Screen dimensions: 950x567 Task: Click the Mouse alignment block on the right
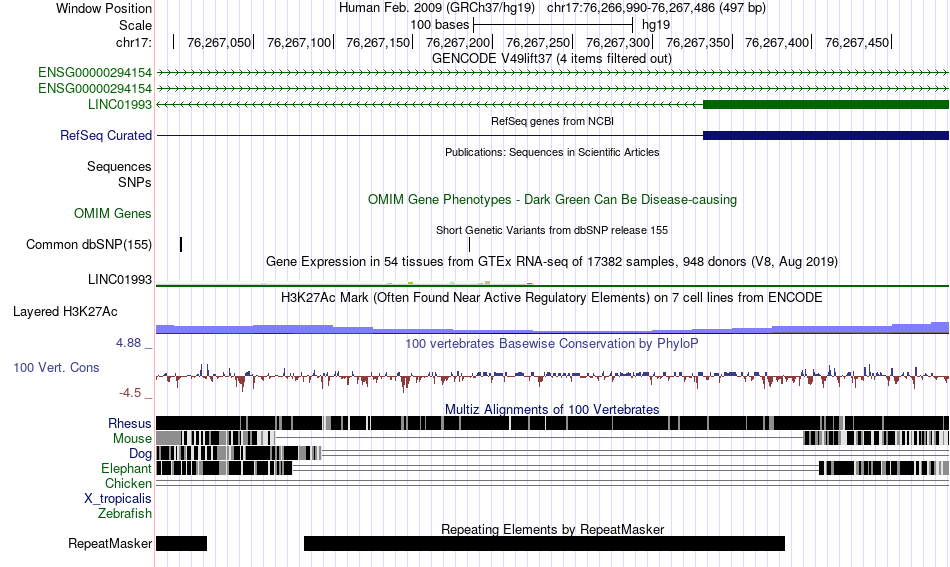[876, 438]
